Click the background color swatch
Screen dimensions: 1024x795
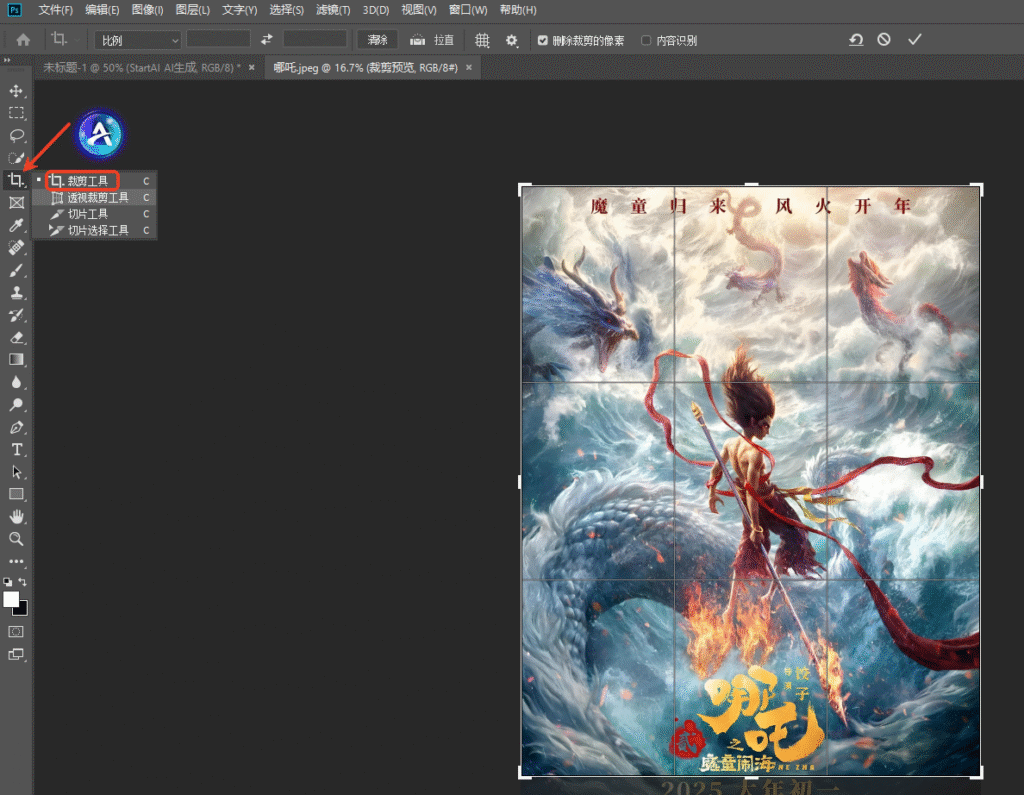[x=24, y=610]
